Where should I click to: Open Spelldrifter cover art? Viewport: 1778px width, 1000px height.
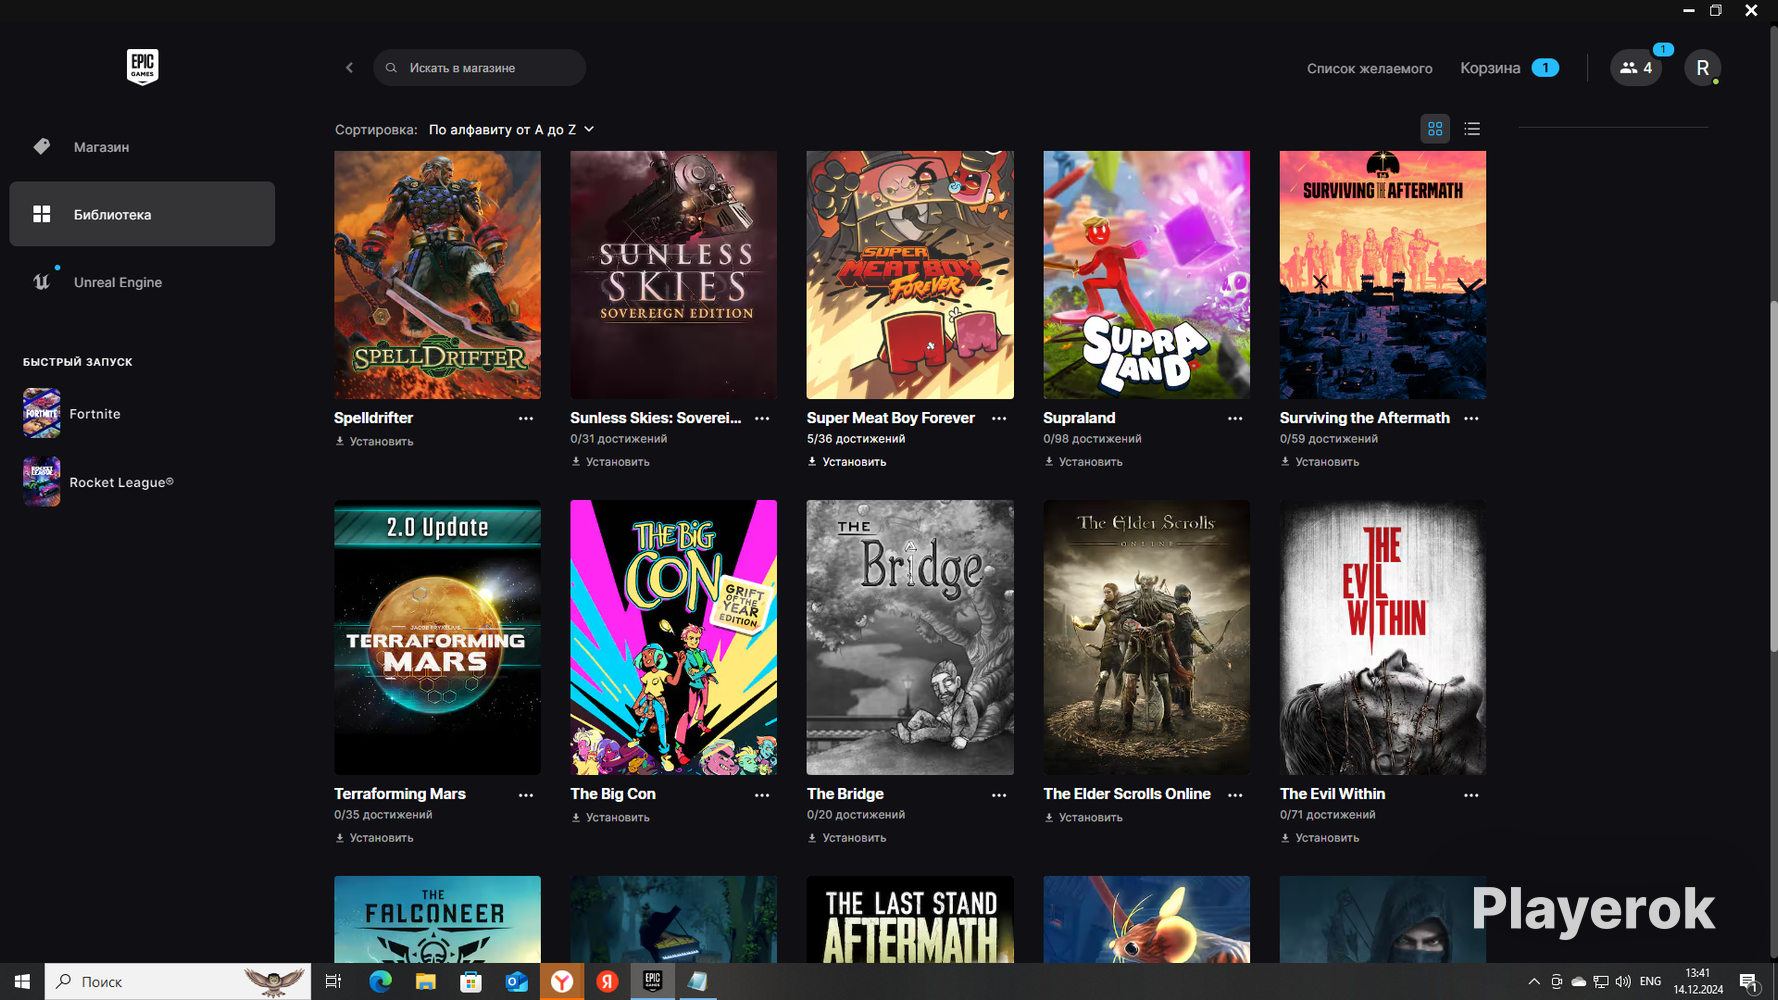coord(437,275)
